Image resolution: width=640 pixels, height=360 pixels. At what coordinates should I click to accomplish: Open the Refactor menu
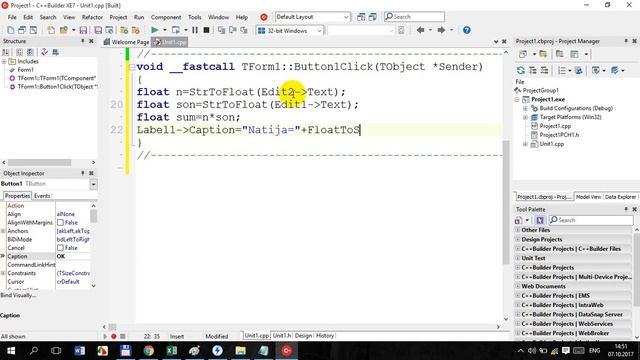click(92, 17)
